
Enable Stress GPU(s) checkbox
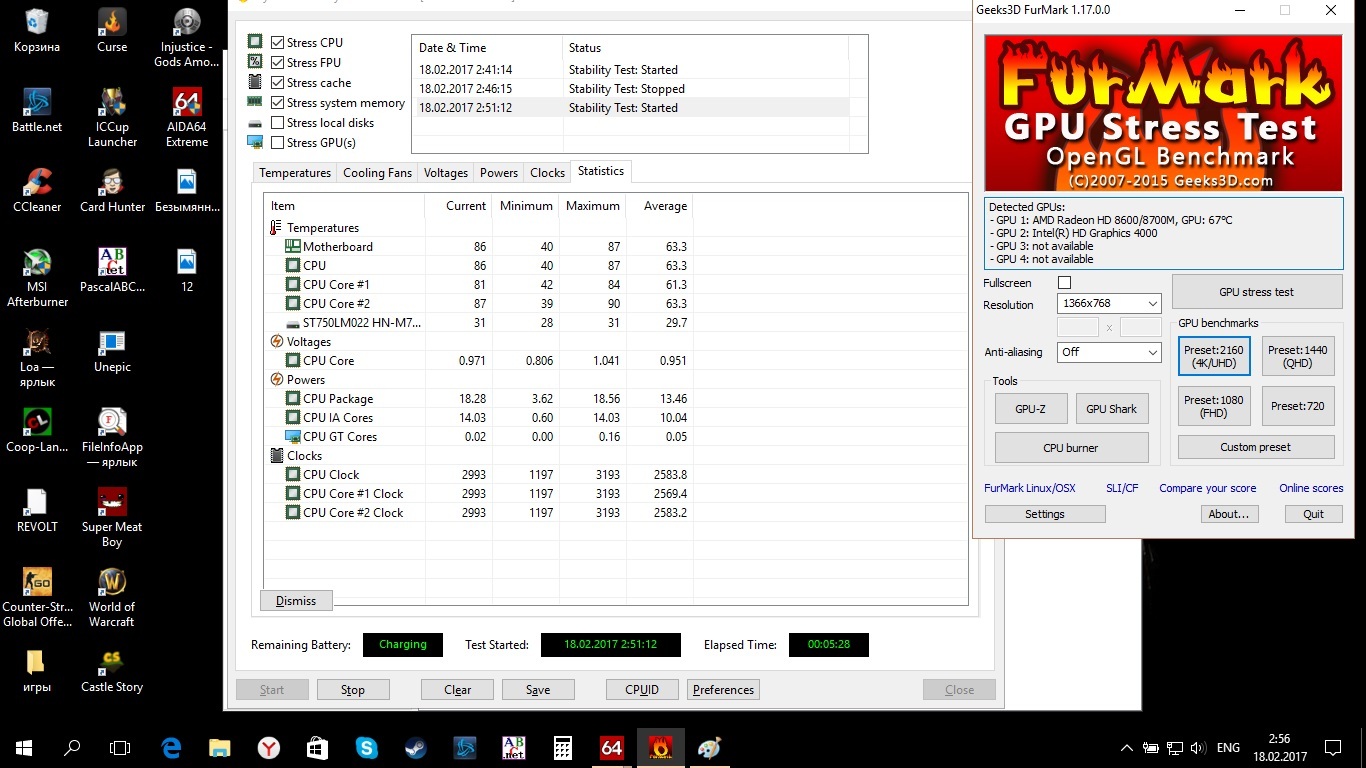coord(277,143)
